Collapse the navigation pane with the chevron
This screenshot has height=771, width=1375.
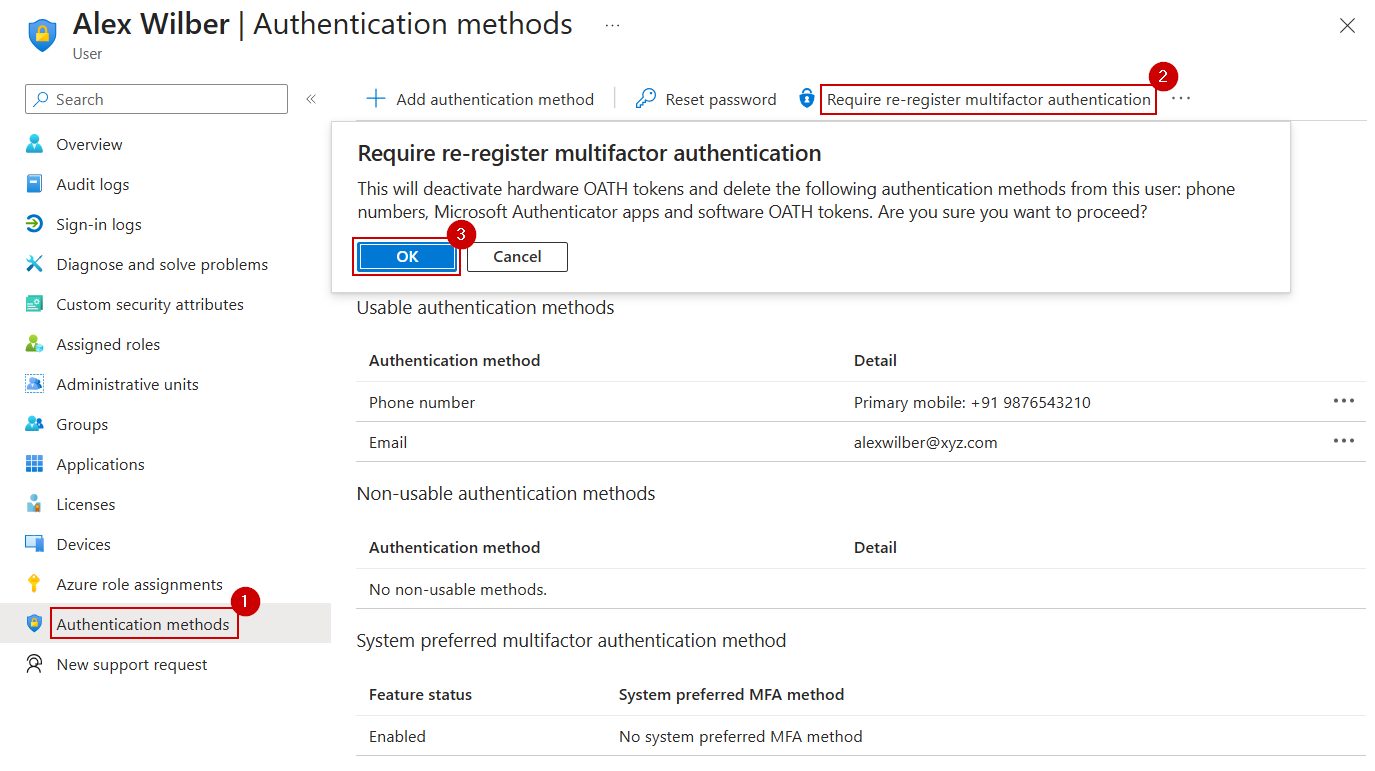(310, 99)
